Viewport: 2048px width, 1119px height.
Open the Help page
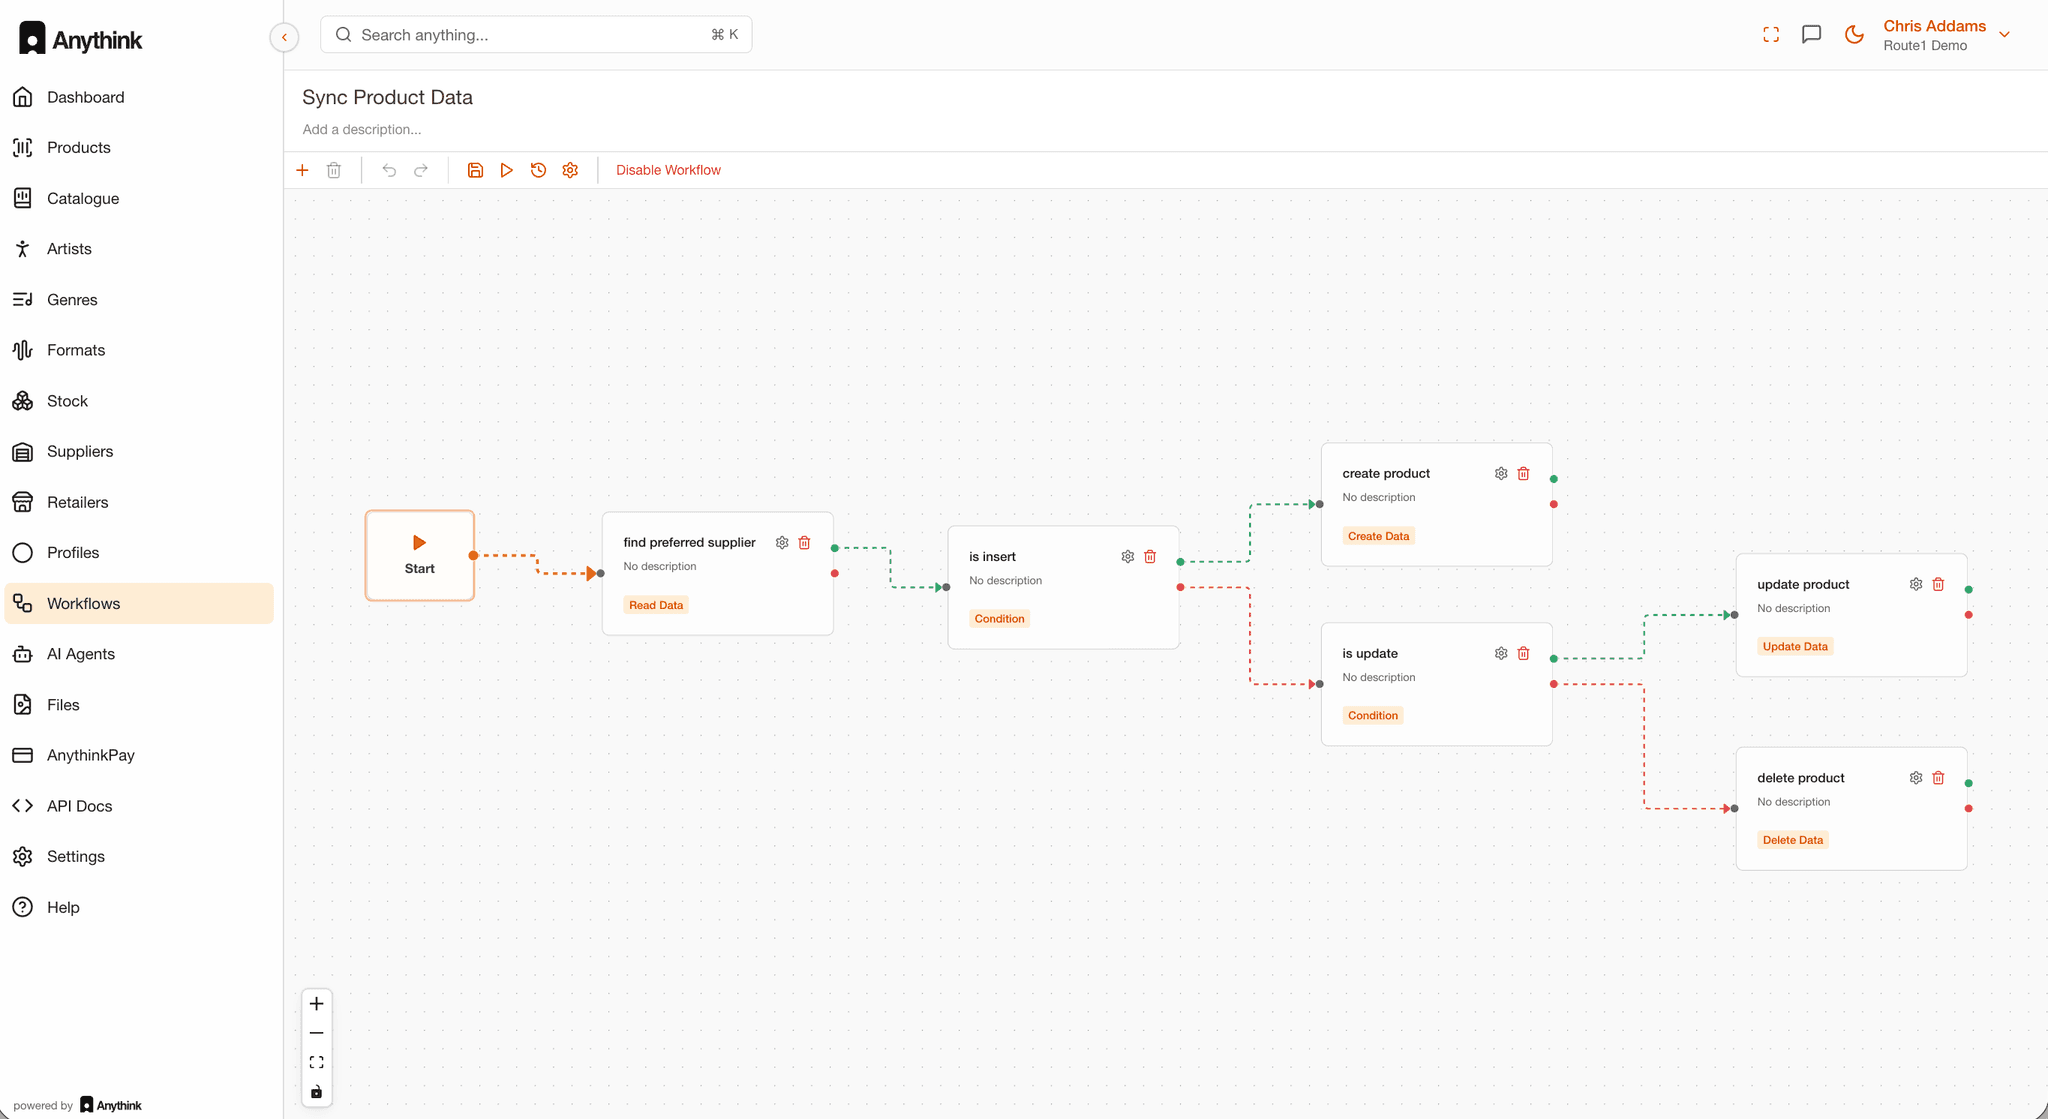click(138, 907)
